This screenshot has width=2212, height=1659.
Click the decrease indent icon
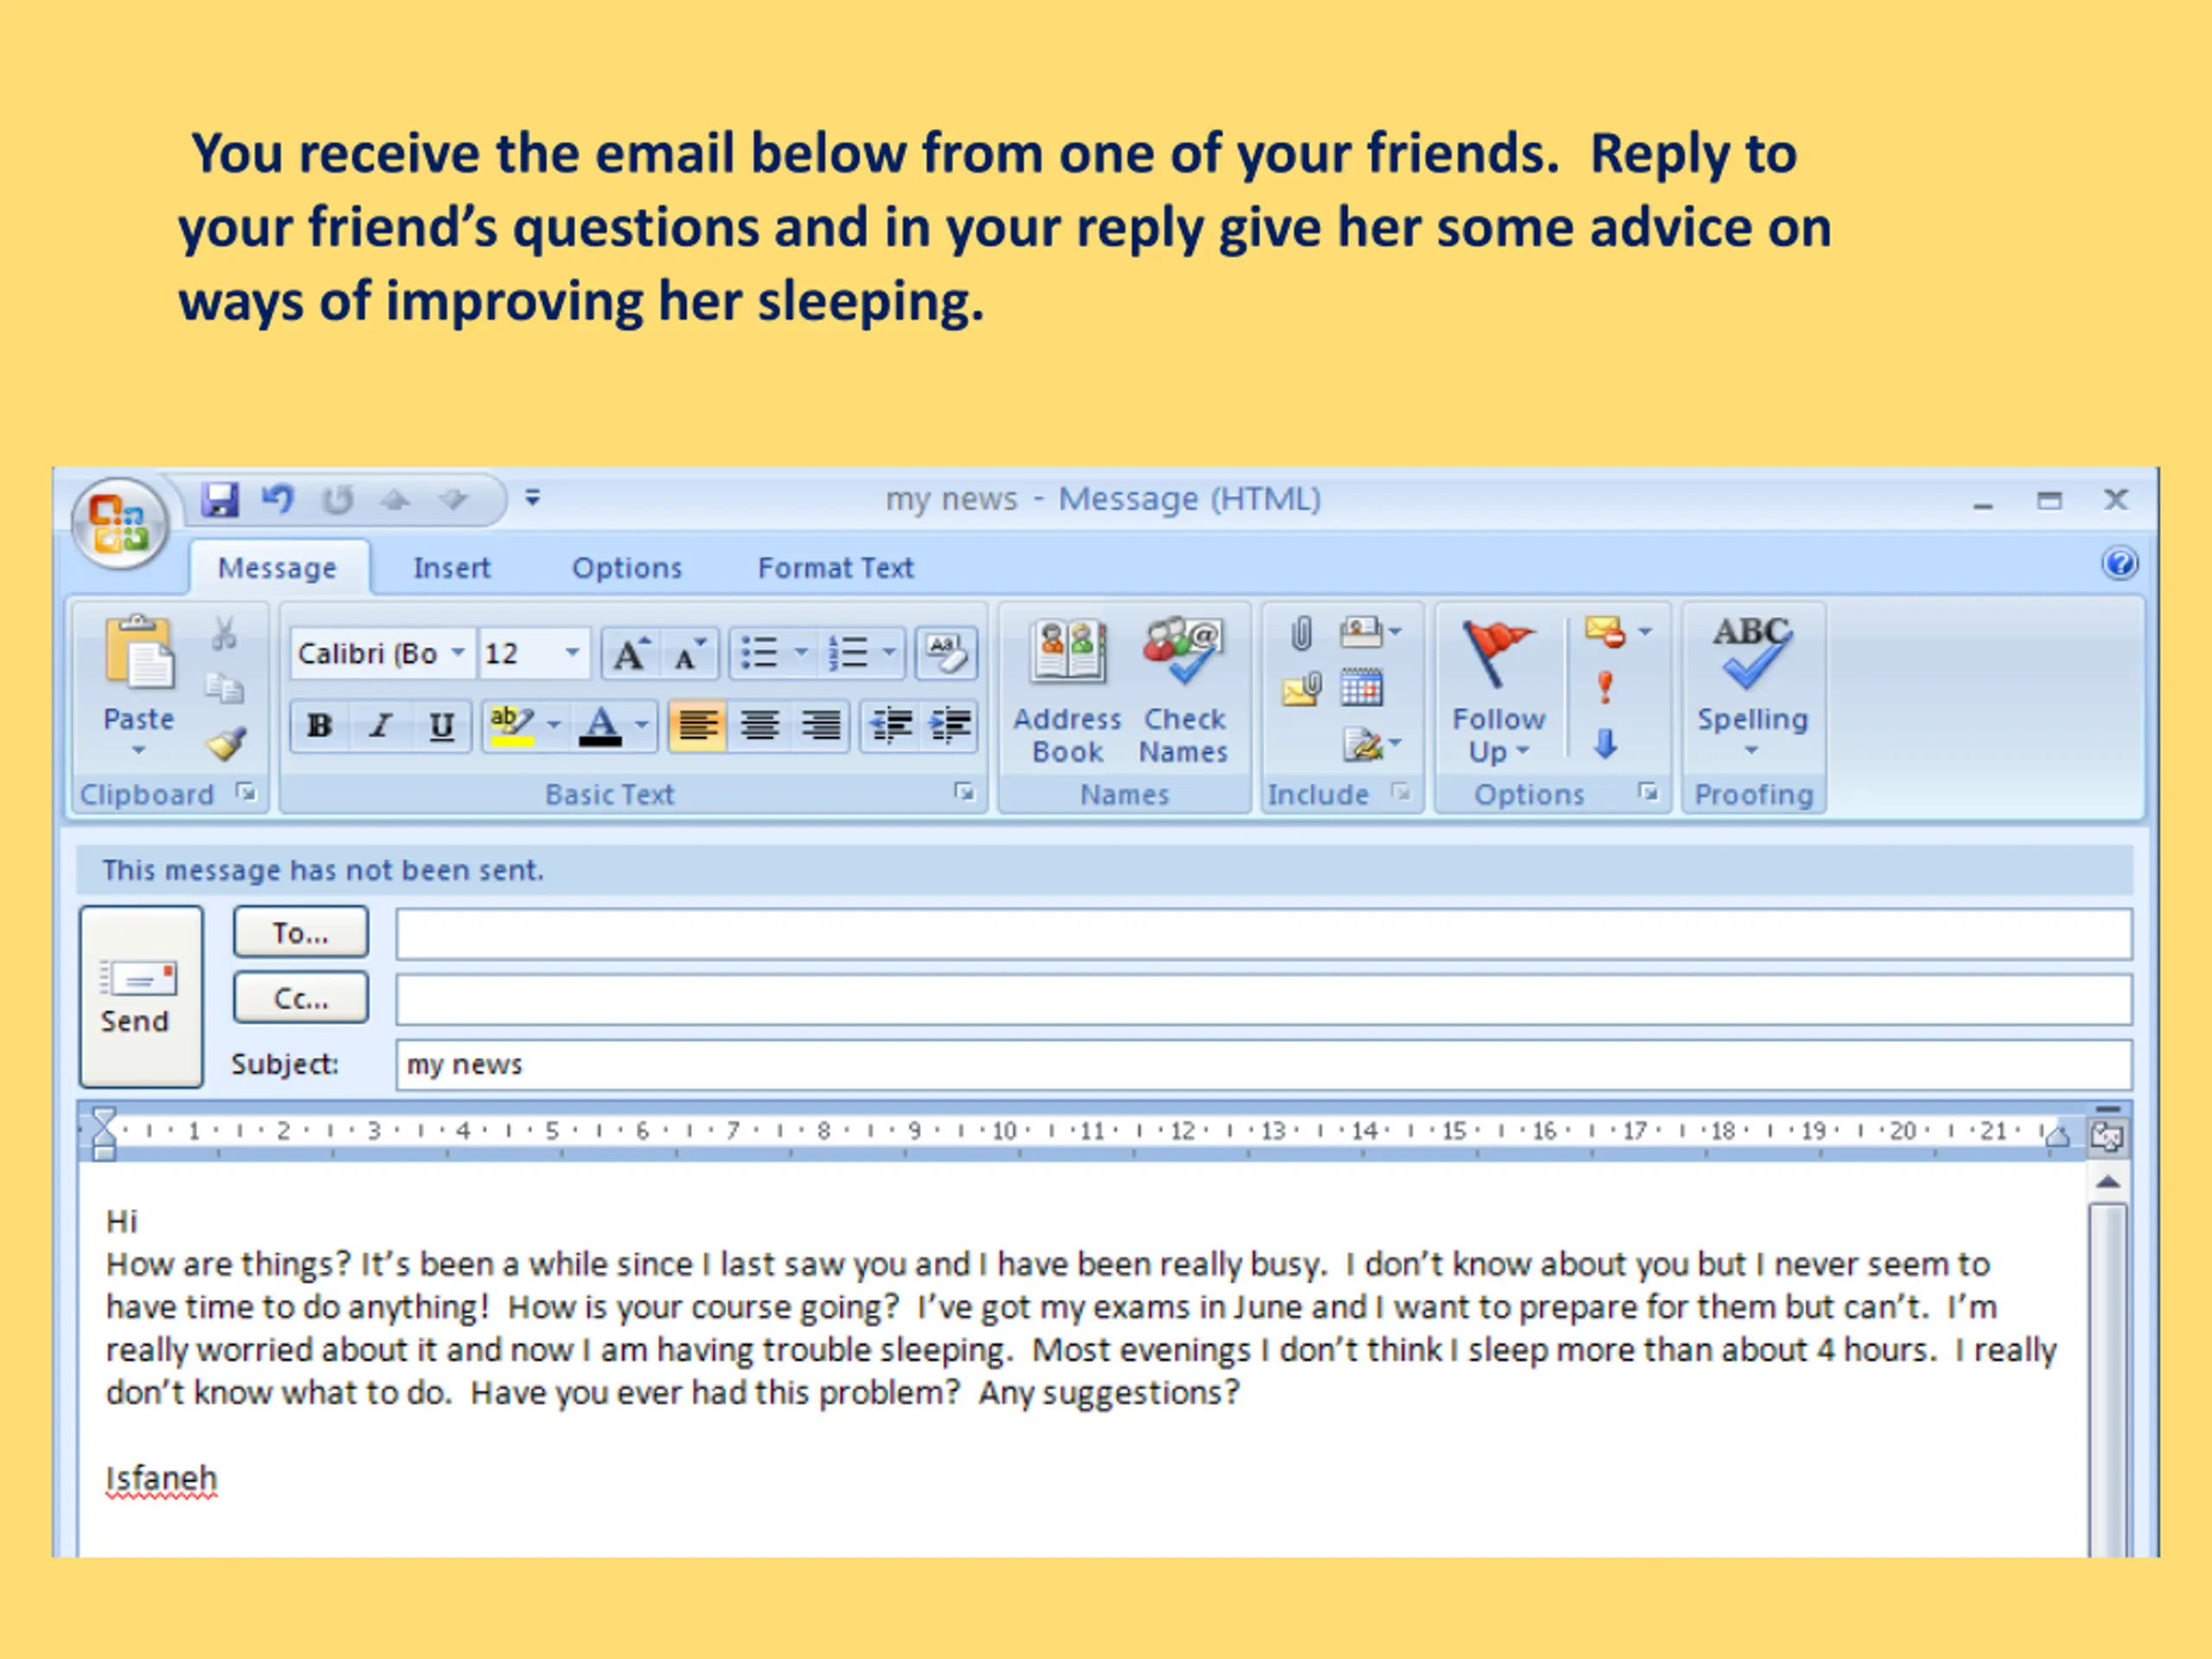[890, 725]
